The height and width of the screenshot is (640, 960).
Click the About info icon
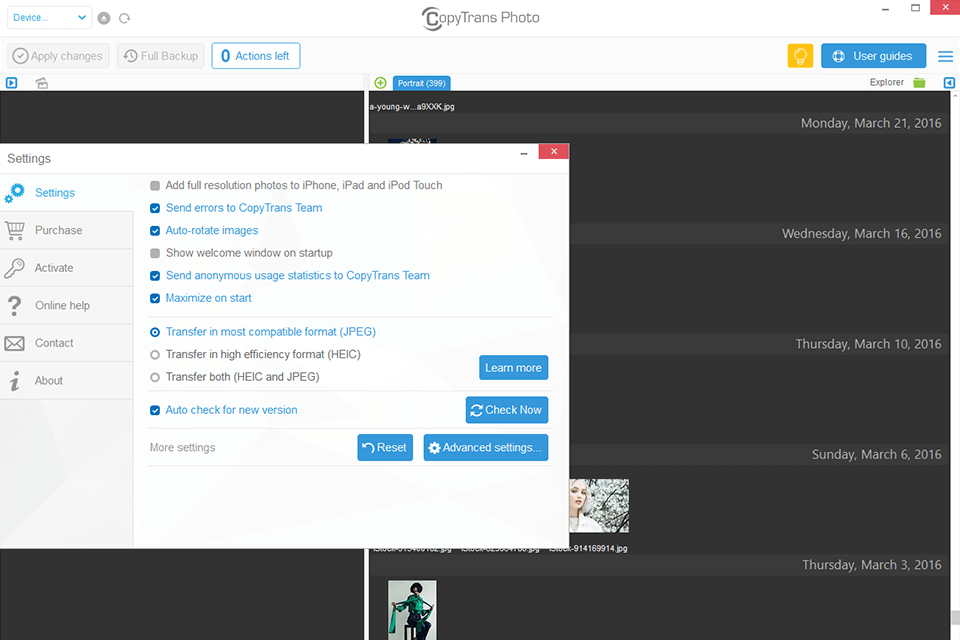[15, 381]
